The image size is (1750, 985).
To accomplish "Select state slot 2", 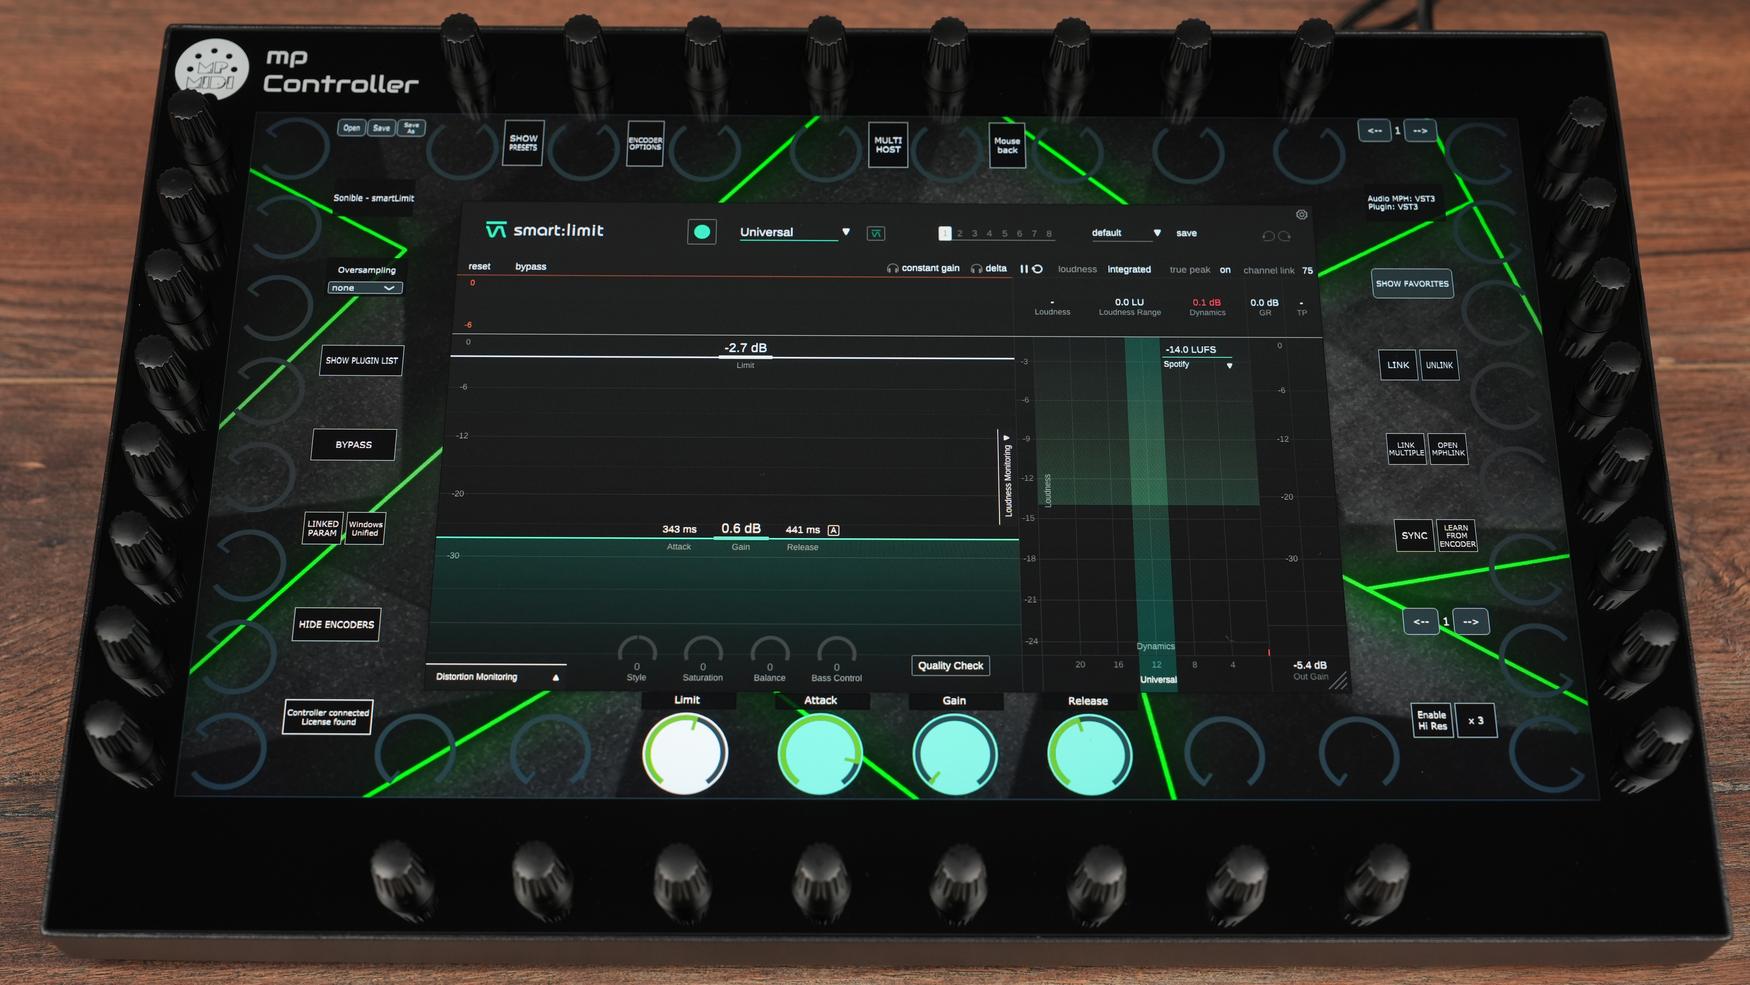I will [959, 233].
